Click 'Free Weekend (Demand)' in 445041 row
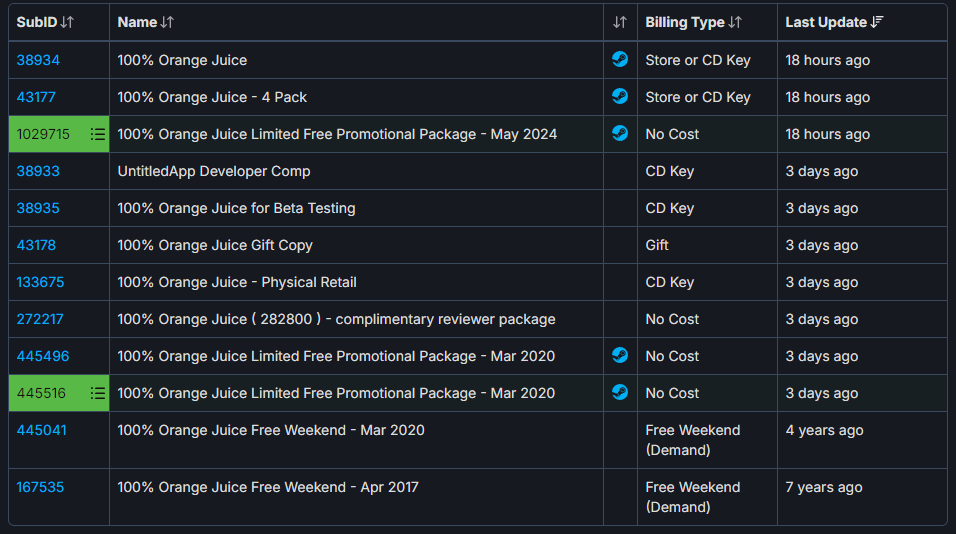This screenshot has width=956, height=534. (x=693, y=440)
